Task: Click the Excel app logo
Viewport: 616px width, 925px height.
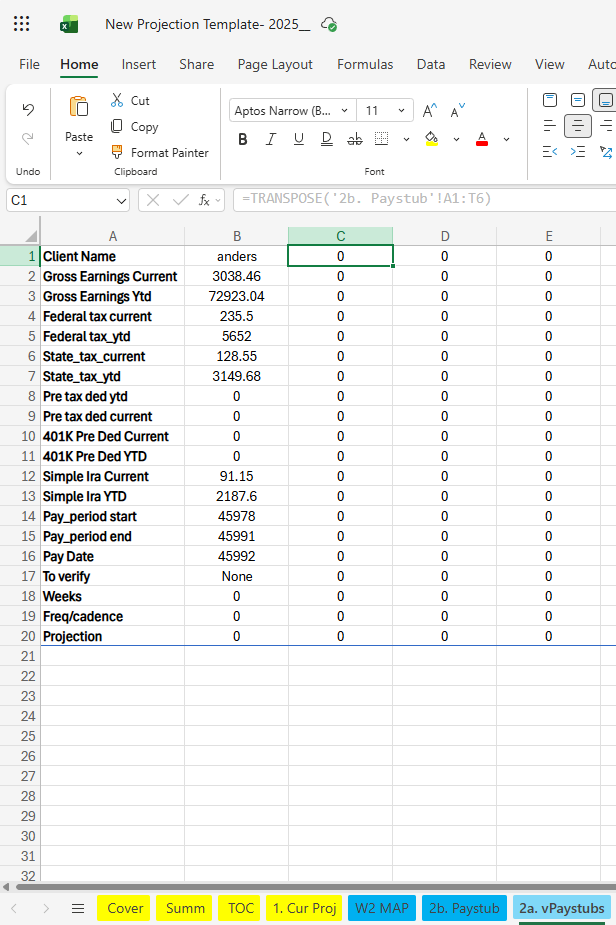Action: coord(69,24)
